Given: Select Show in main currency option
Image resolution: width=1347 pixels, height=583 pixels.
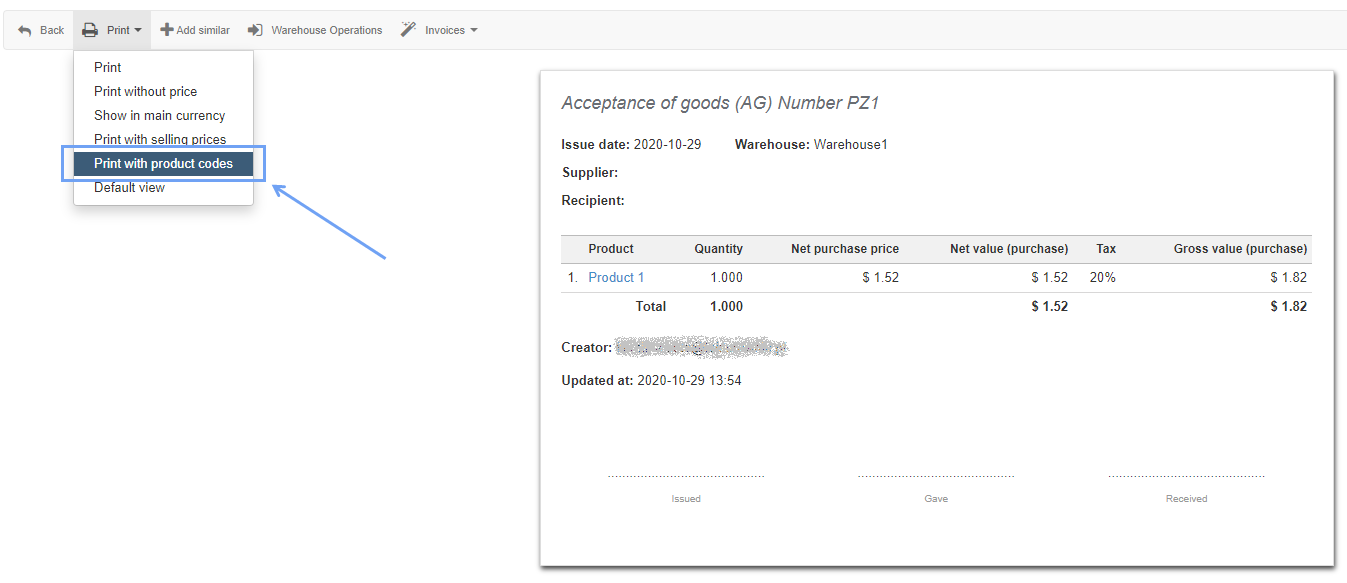Looking at the screenshot, I should pos(159,115).
